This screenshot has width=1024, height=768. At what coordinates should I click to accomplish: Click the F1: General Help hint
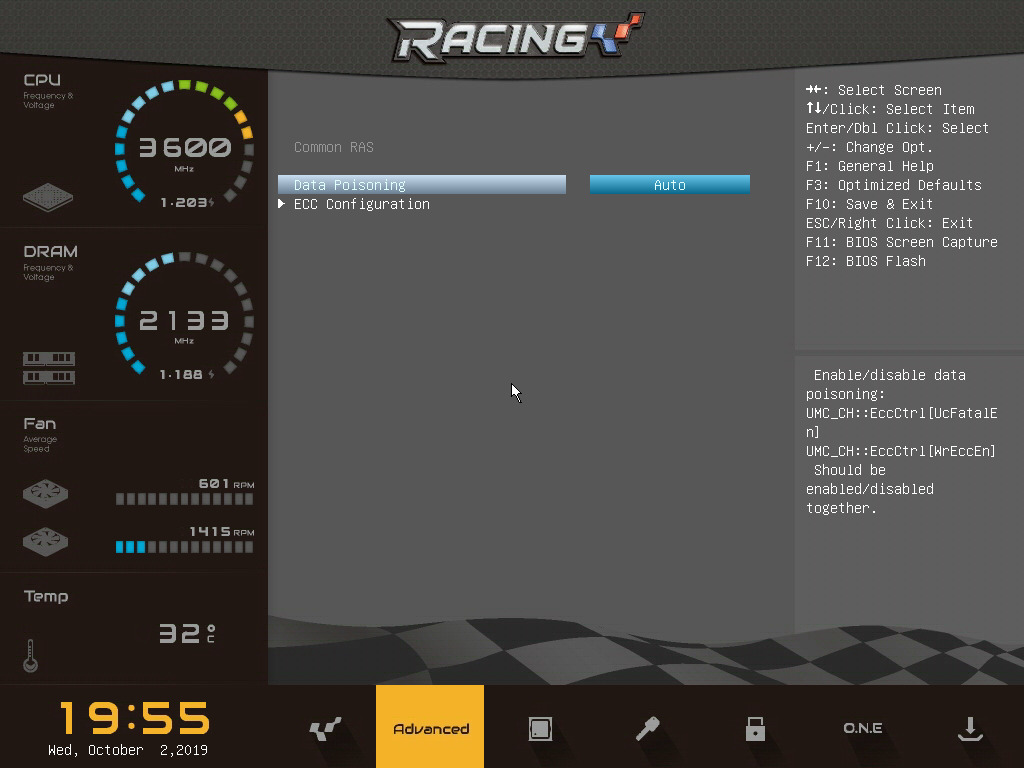point(870,166)
